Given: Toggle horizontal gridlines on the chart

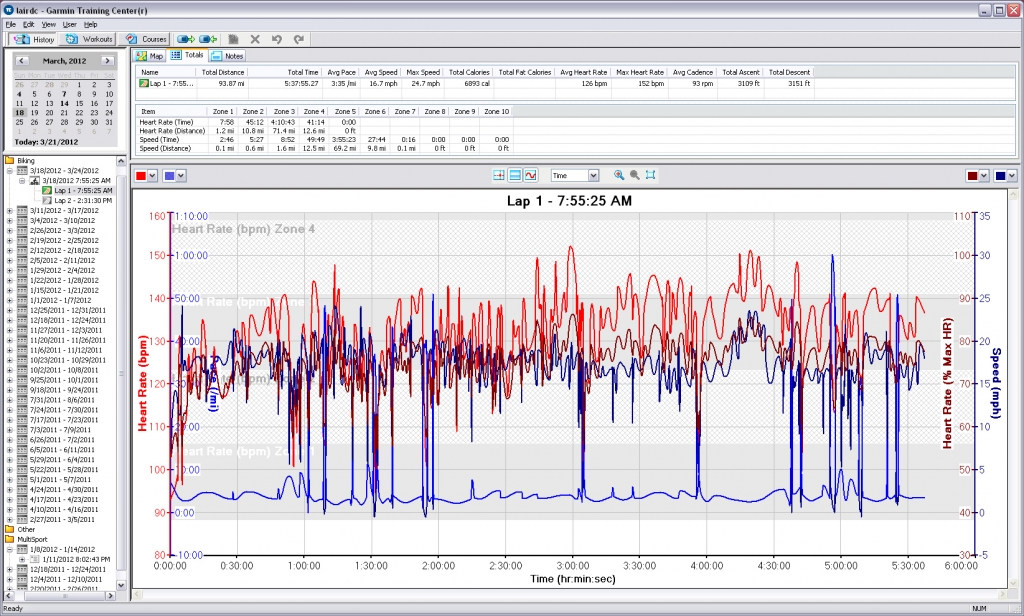Looking at the screenshot, I should coord(515,175).
